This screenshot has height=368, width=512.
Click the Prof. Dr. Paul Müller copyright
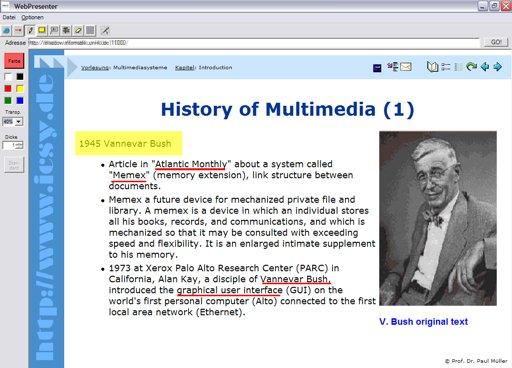pos(476,361)
